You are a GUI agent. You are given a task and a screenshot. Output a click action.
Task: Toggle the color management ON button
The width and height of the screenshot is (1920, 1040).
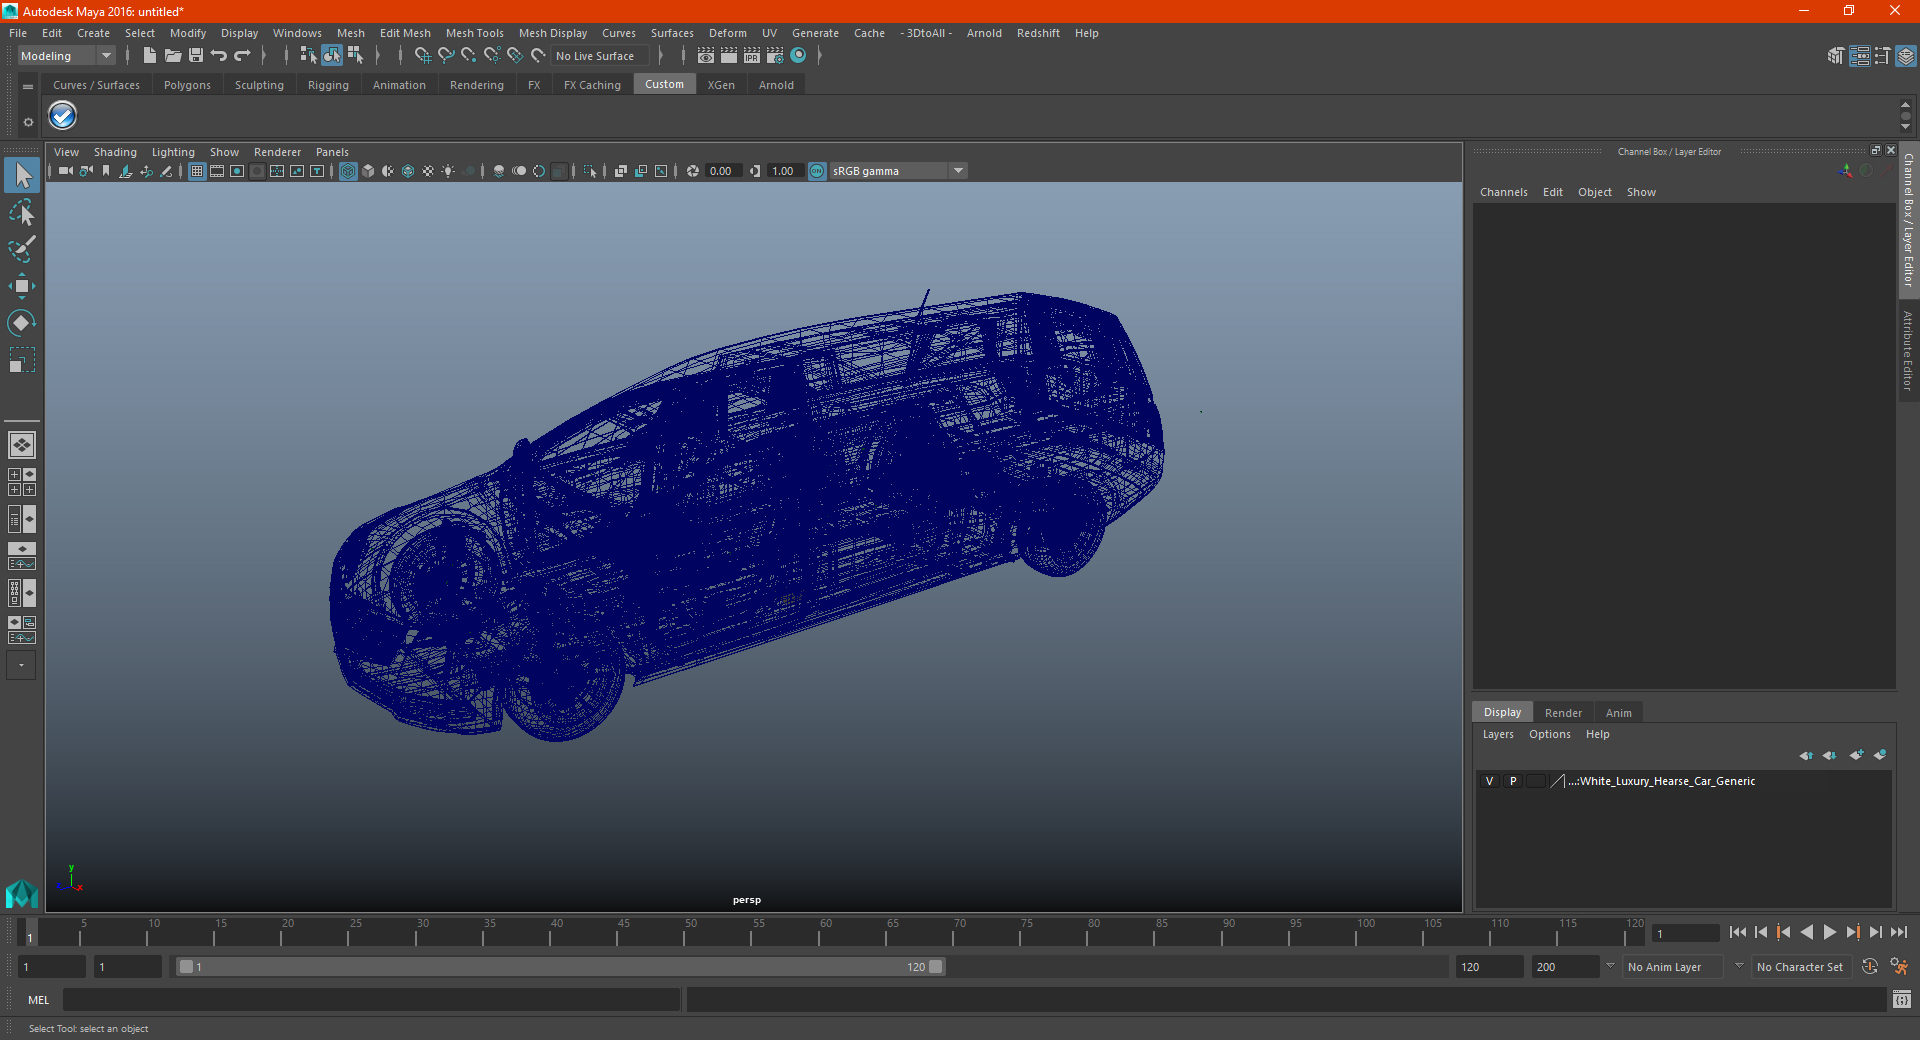click(817, 171)
